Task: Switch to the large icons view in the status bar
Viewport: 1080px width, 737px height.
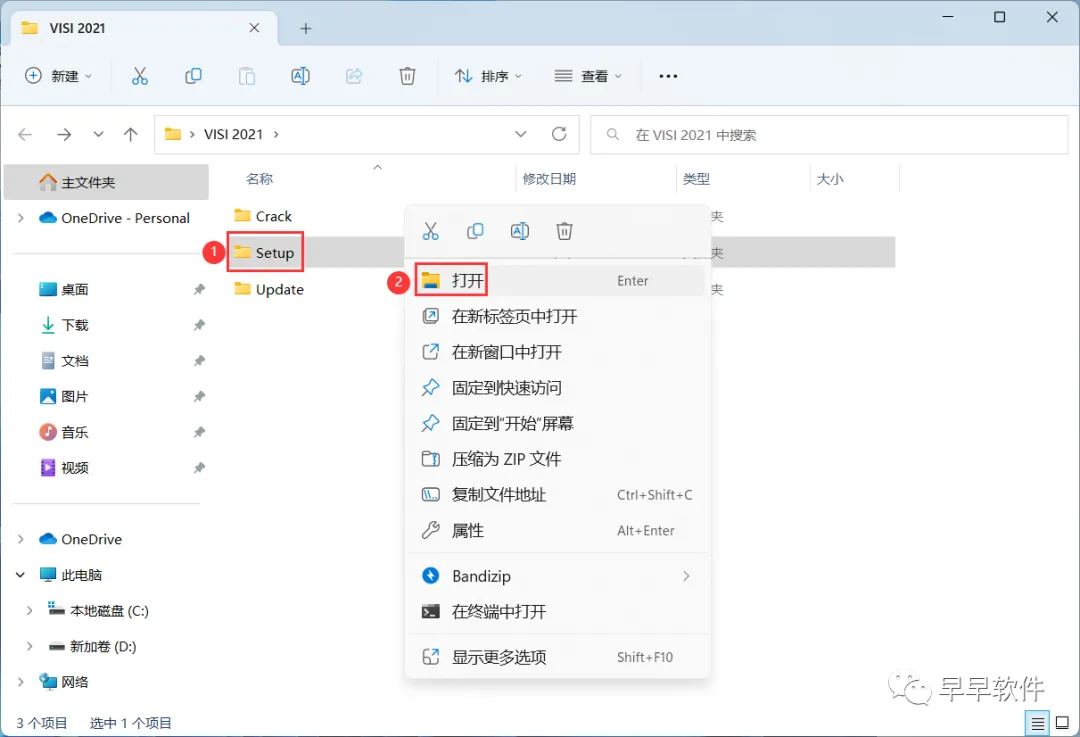Action: [1062, 723]
